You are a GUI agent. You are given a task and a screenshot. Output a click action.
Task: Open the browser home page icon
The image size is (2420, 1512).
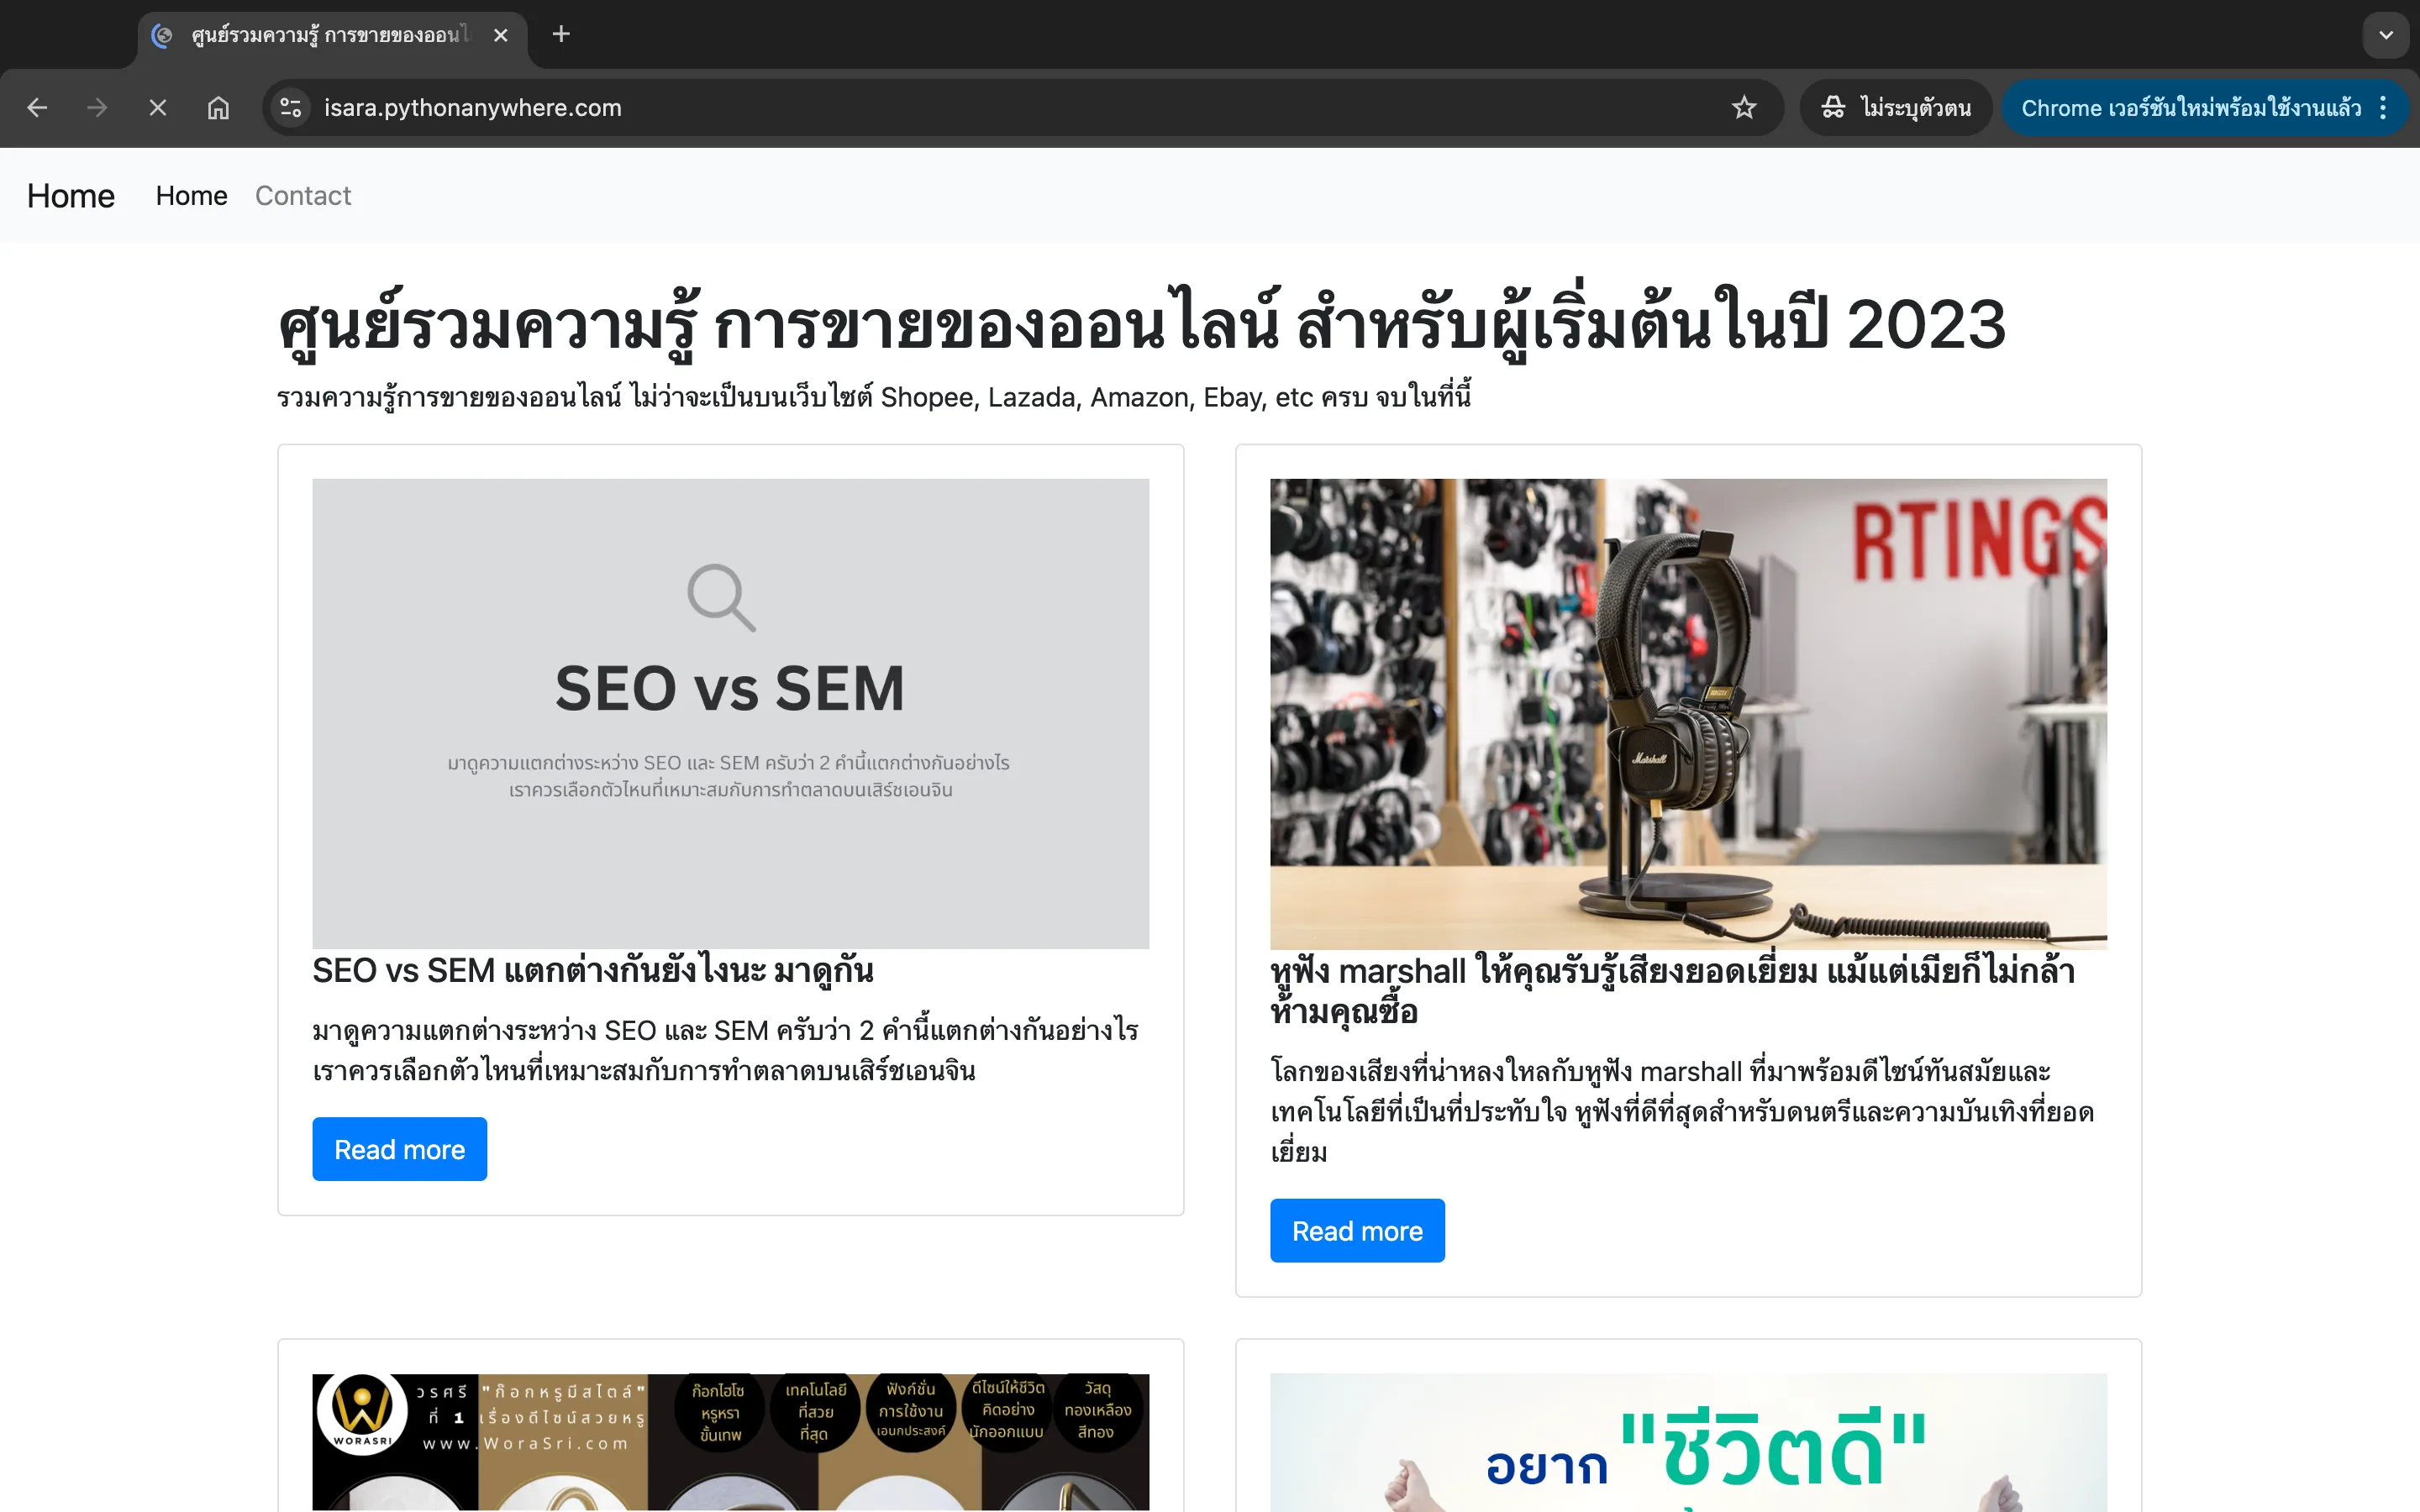tap(218, 108)
